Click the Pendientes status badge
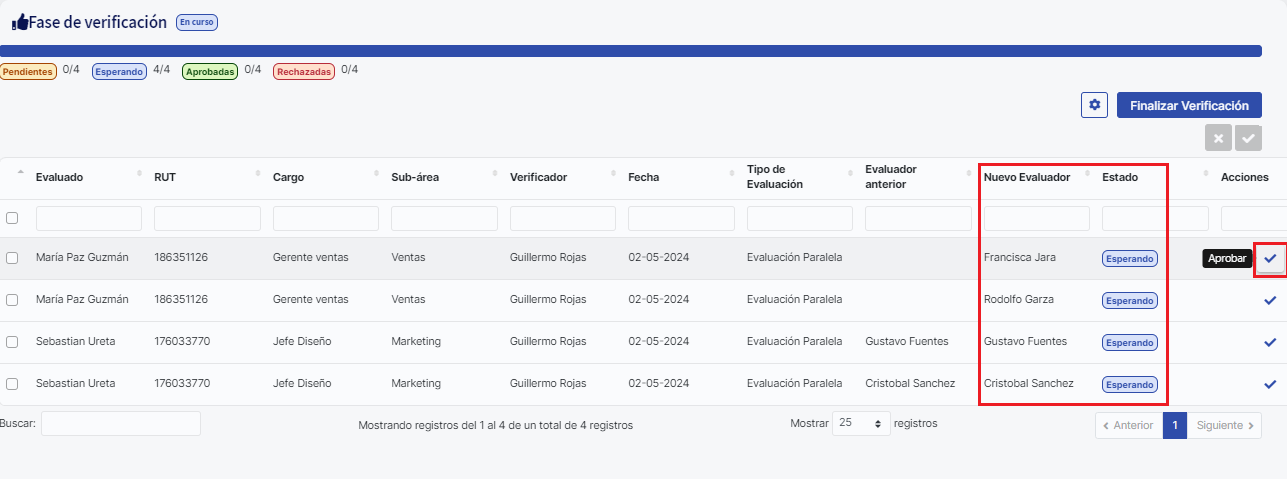1287x479 pixels. click(x=27, y=72)
